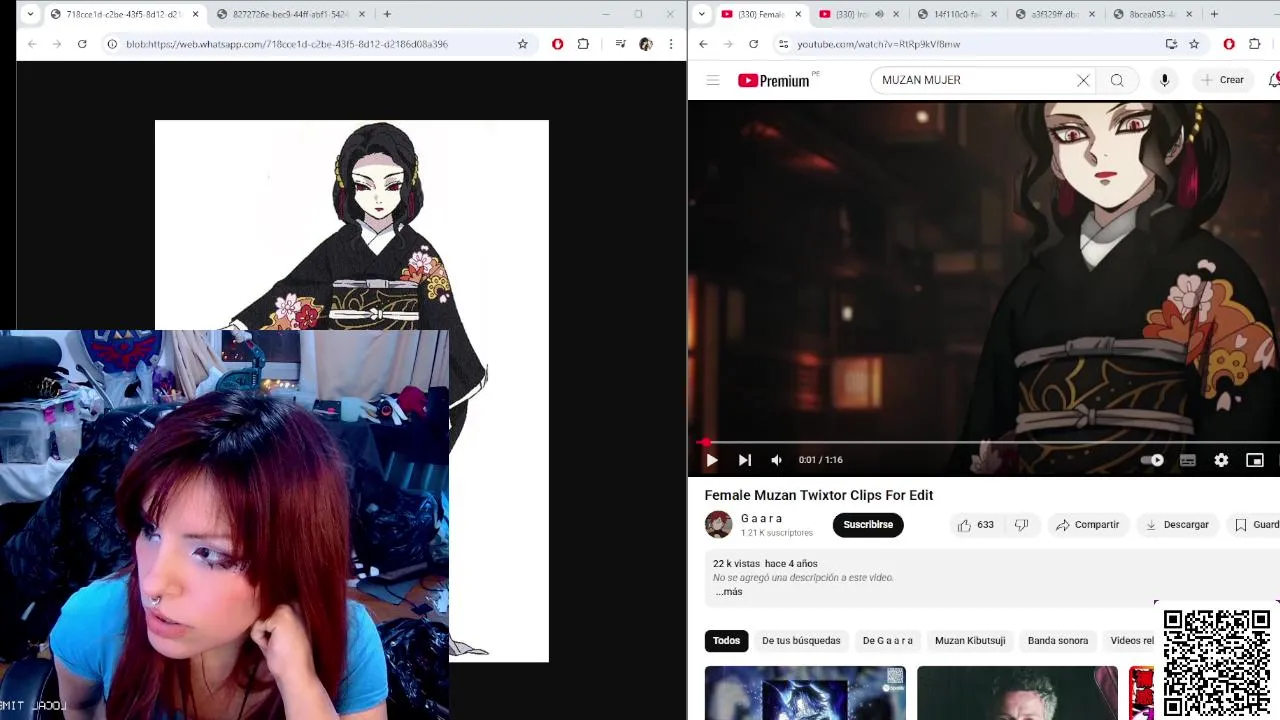Open the recommended thumbnail below Muzan Kibutsuji chip
This screenshot has height=720, width=1280.
coord(1017,693)
